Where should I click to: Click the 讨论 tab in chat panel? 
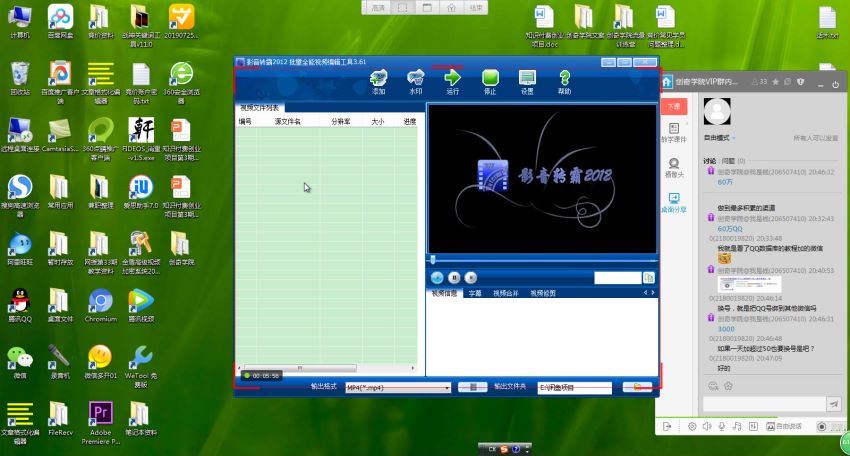pos(710,161)
